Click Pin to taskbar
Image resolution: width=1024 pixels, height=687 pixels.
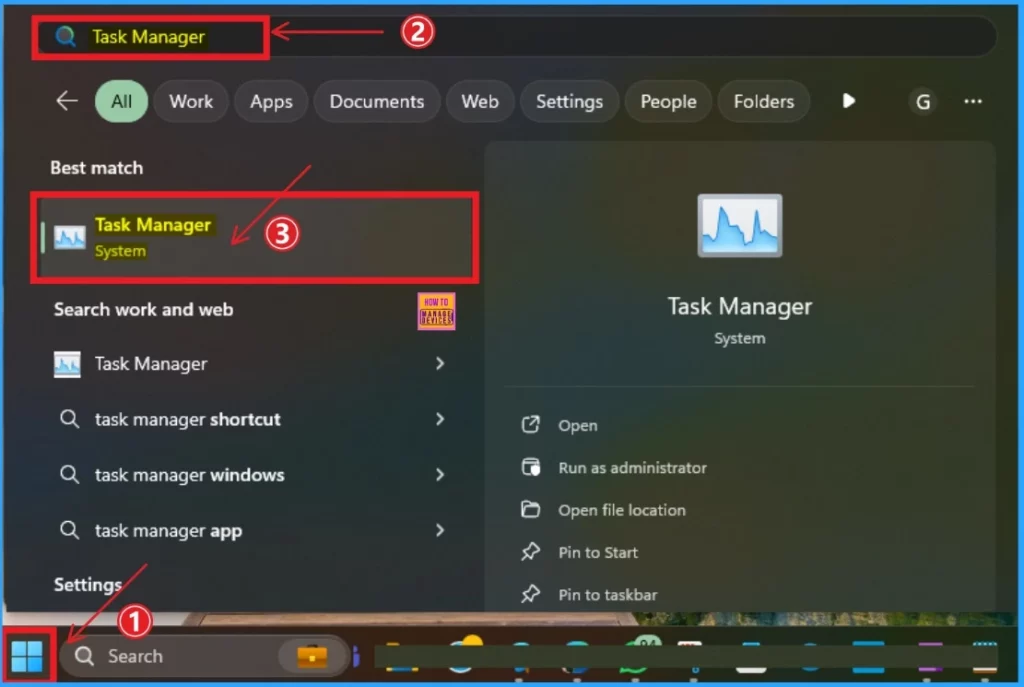click(x=607, y=595)
